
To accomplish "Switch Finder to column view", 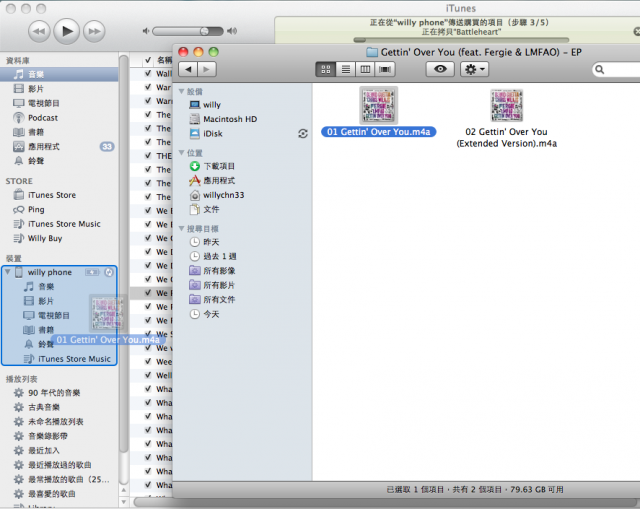I will pyautogui.click(x=365, y=69).
